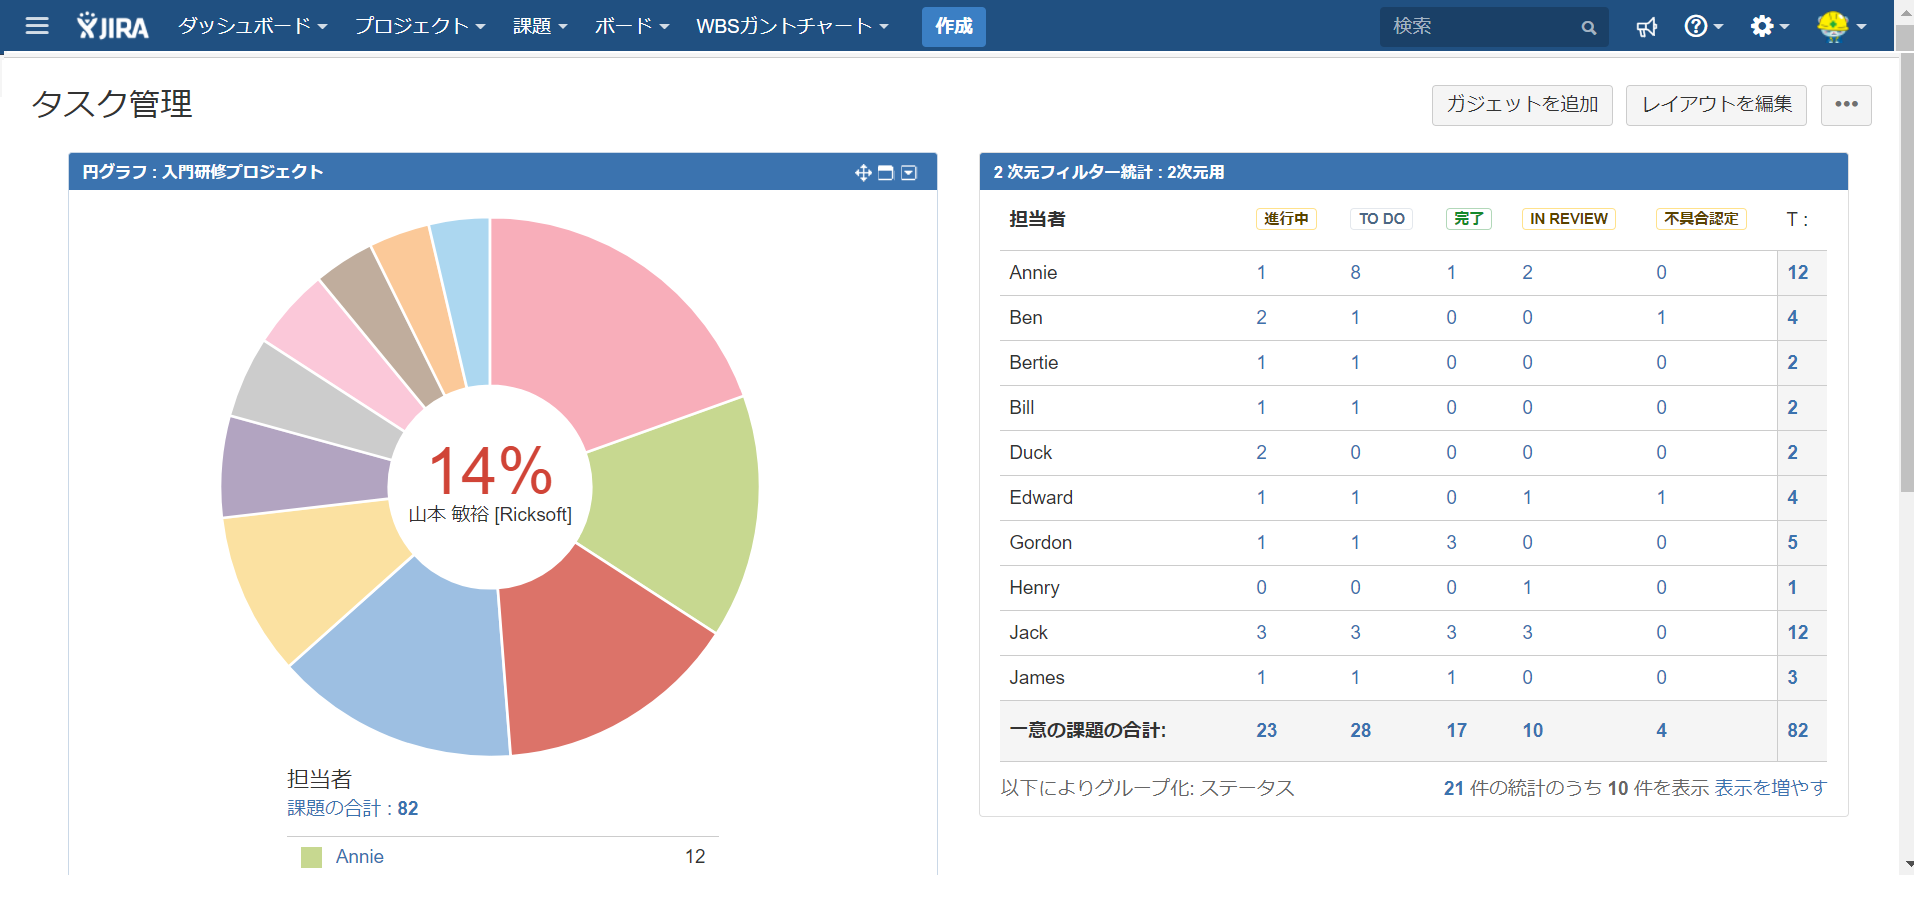Click the ガジェットを追加 button
Image resolution: width=1914 pixels, height=897 pixels.
[x=1522, y=105]
